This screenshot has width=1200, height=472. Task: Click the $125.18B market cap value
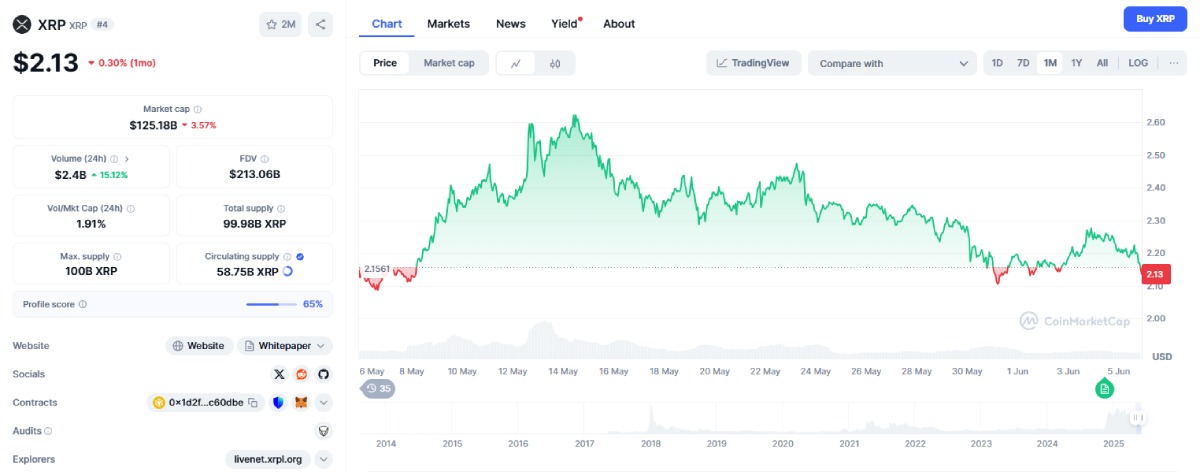(153, 125)
